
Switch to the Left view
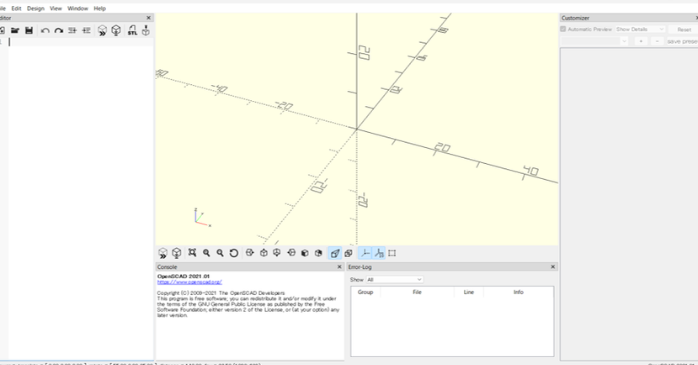291,253
